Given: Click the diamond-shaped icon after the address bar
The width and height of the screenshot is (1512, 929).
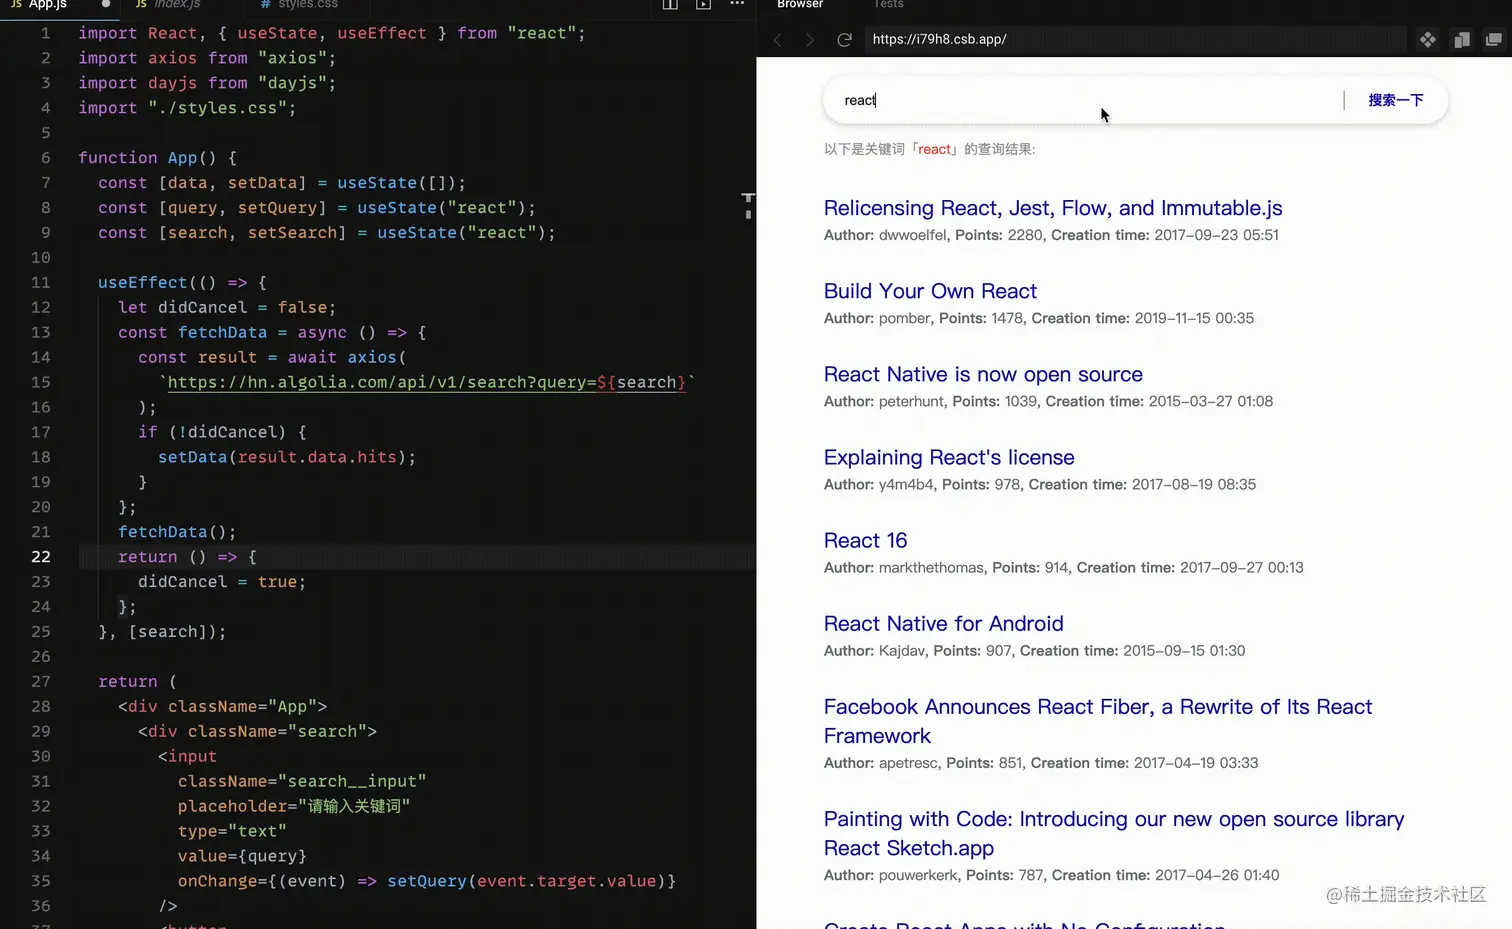Looking at the screenshot, I should tap(1428, 40).
